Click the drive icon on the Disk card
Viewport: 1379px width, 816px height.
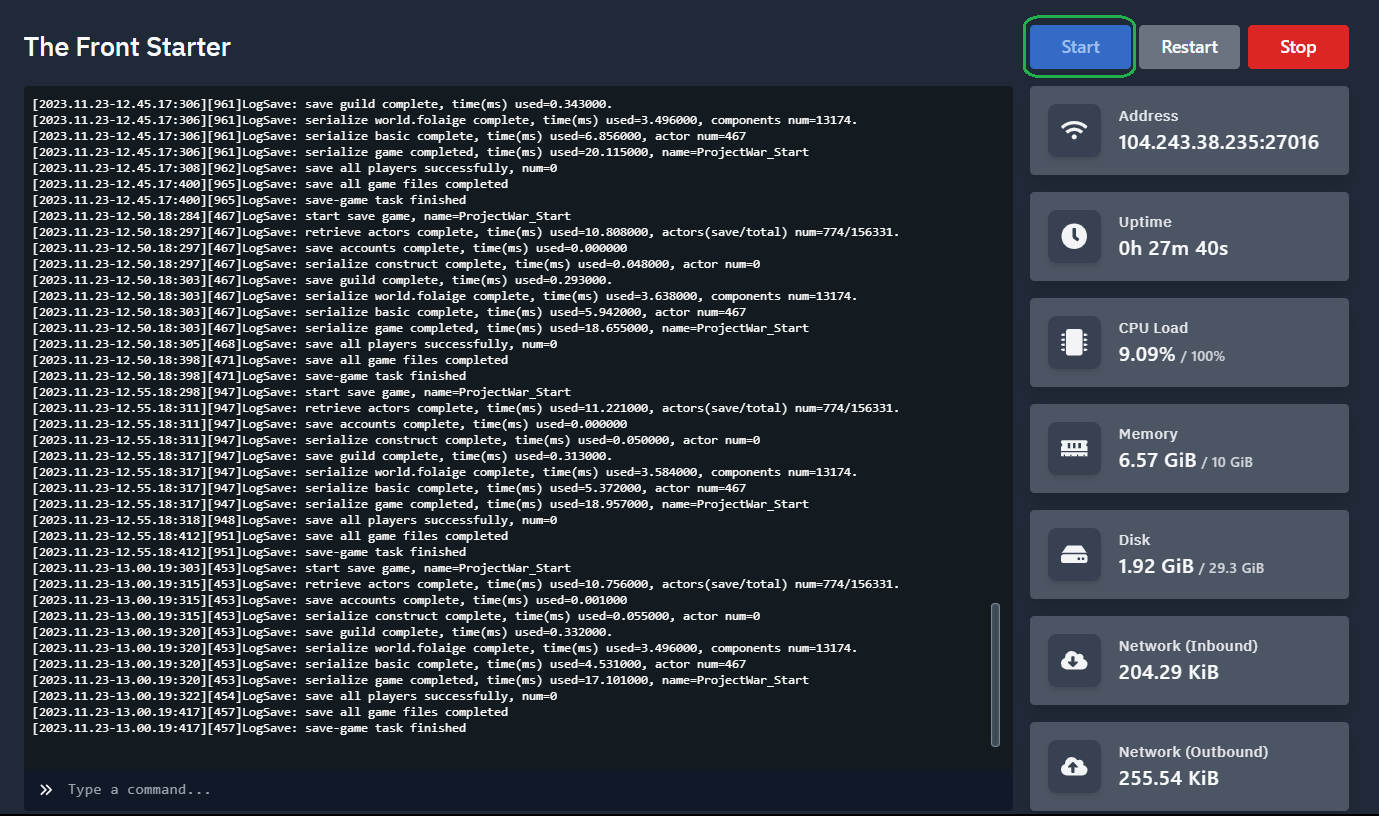tap(1074, 554)
